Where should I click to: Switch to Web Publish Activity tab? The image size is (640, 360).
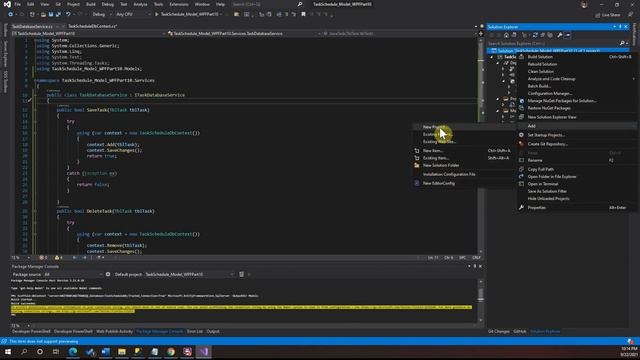(x=114, y=331)
